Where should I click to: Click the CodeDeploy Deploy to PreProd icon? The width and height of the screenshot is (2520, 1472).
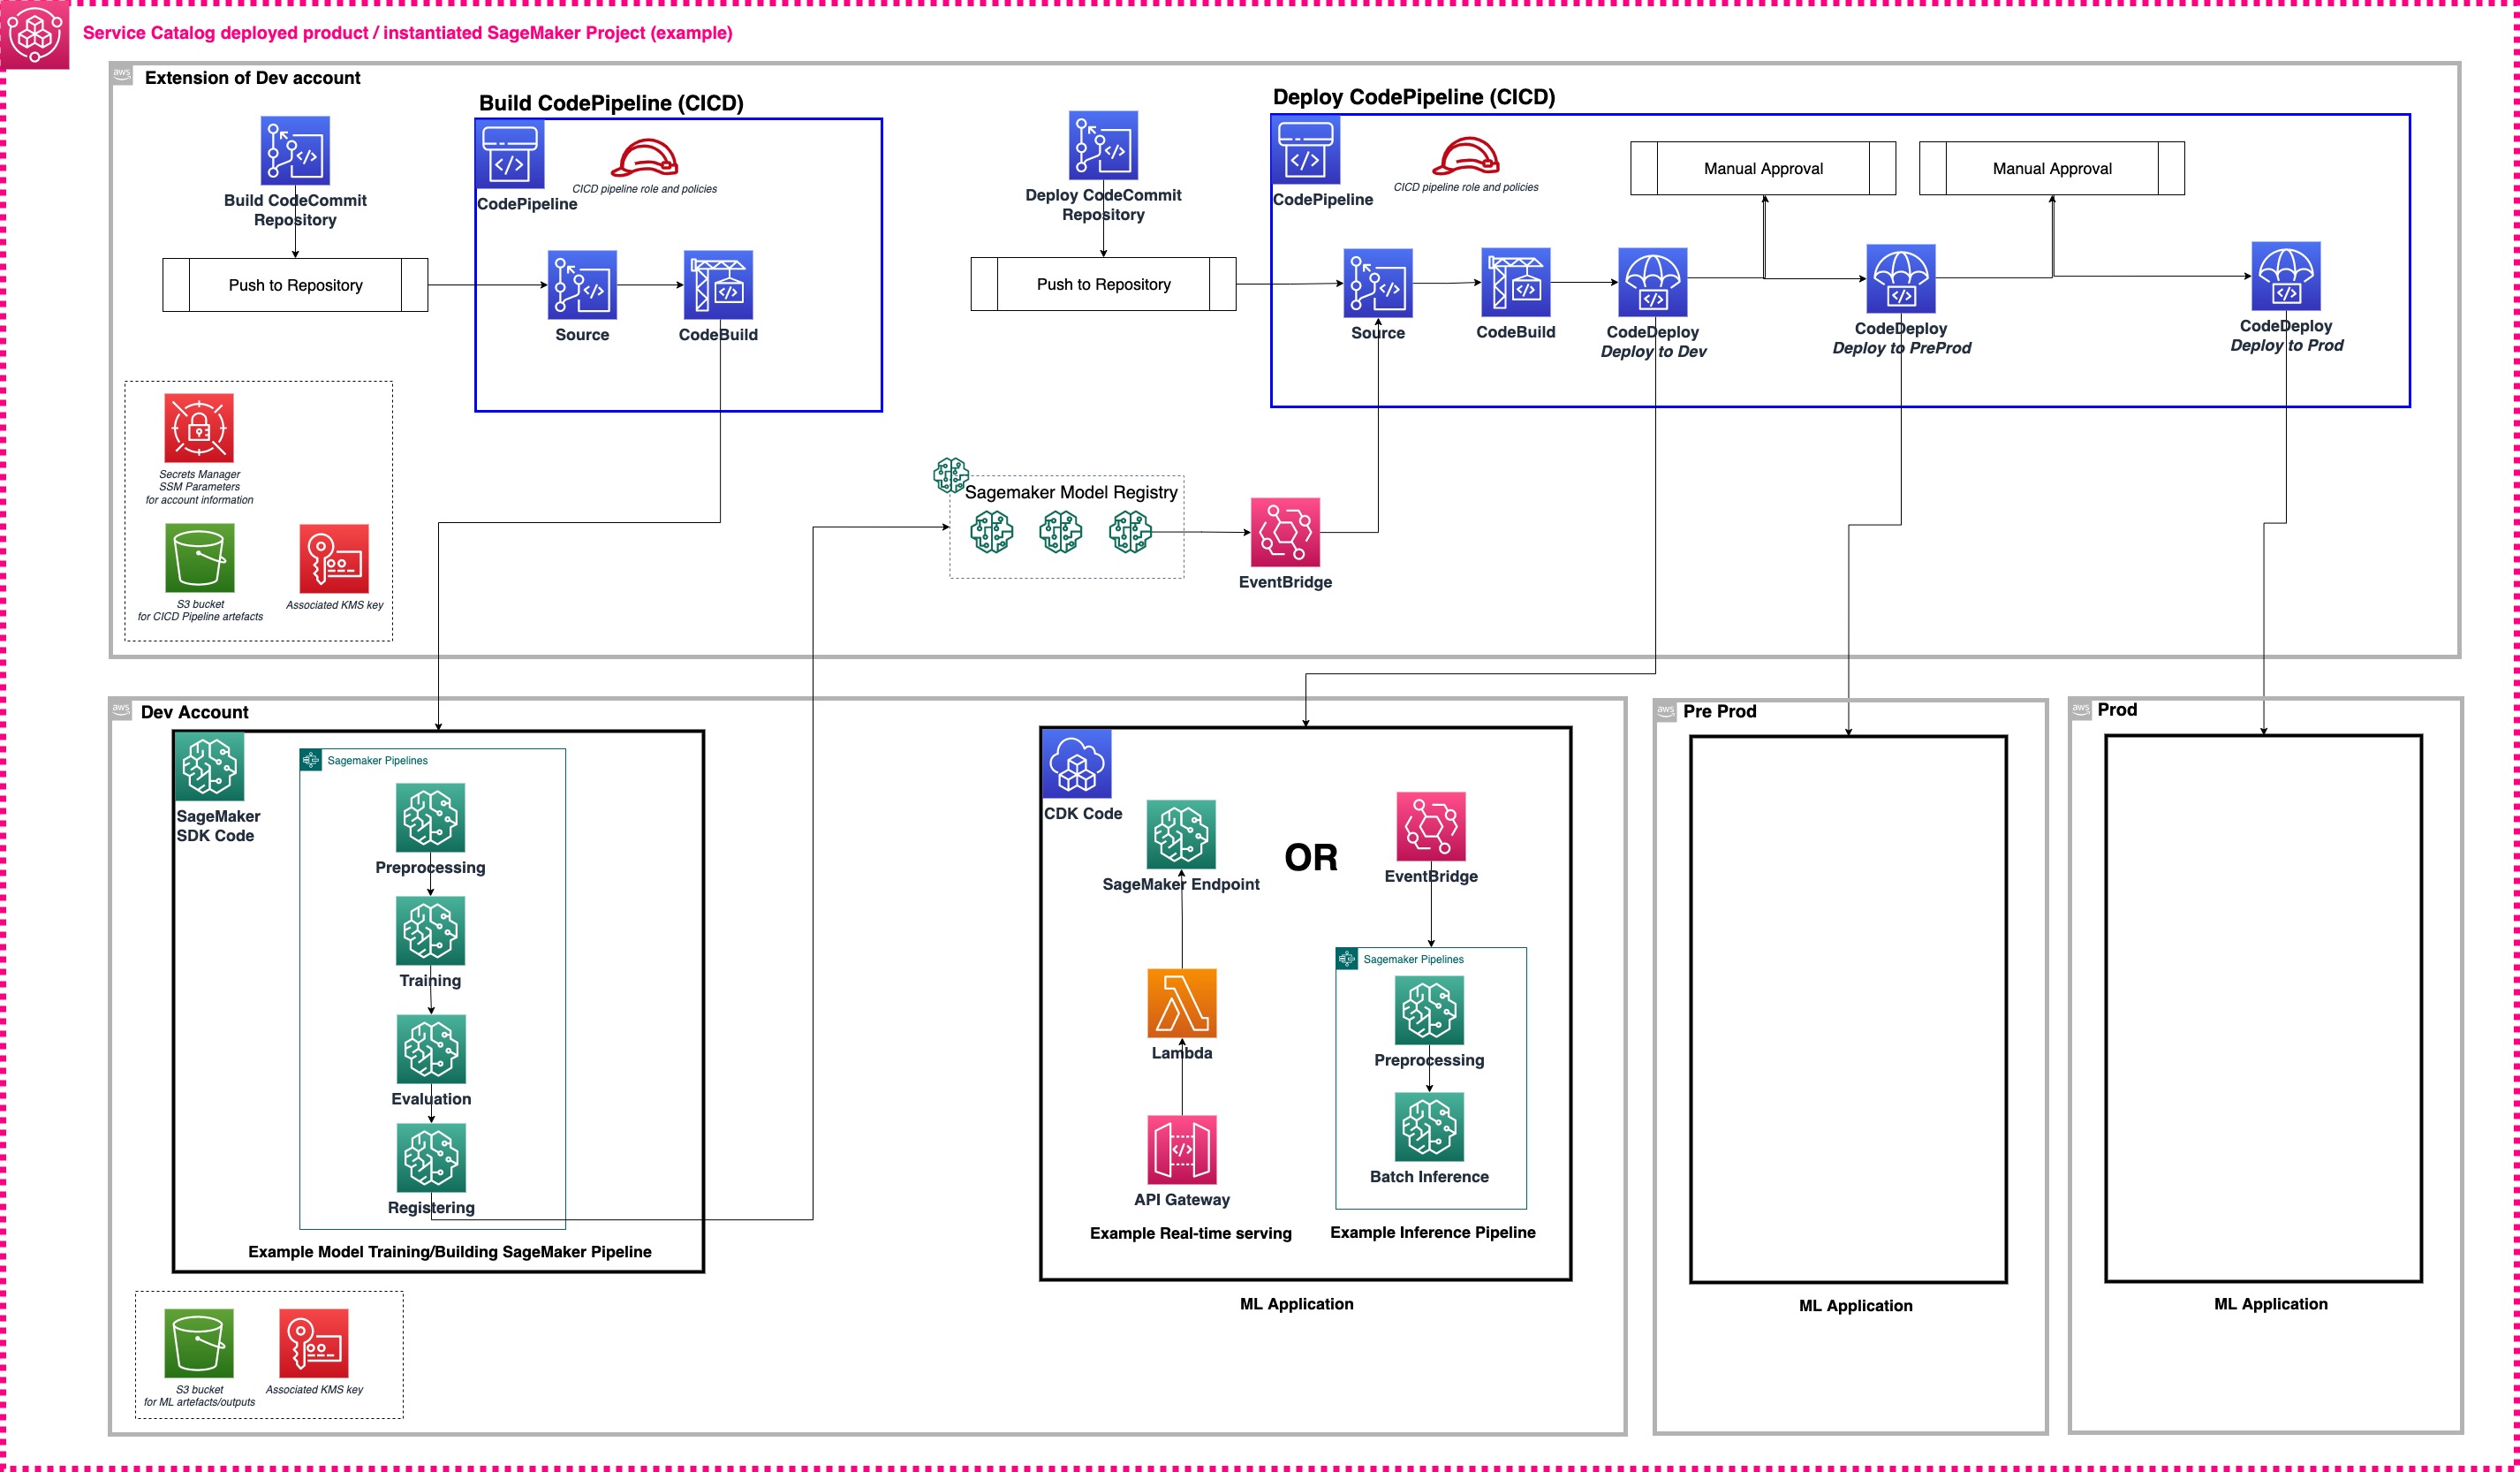pyautogui.click(x=1901, y=279)
